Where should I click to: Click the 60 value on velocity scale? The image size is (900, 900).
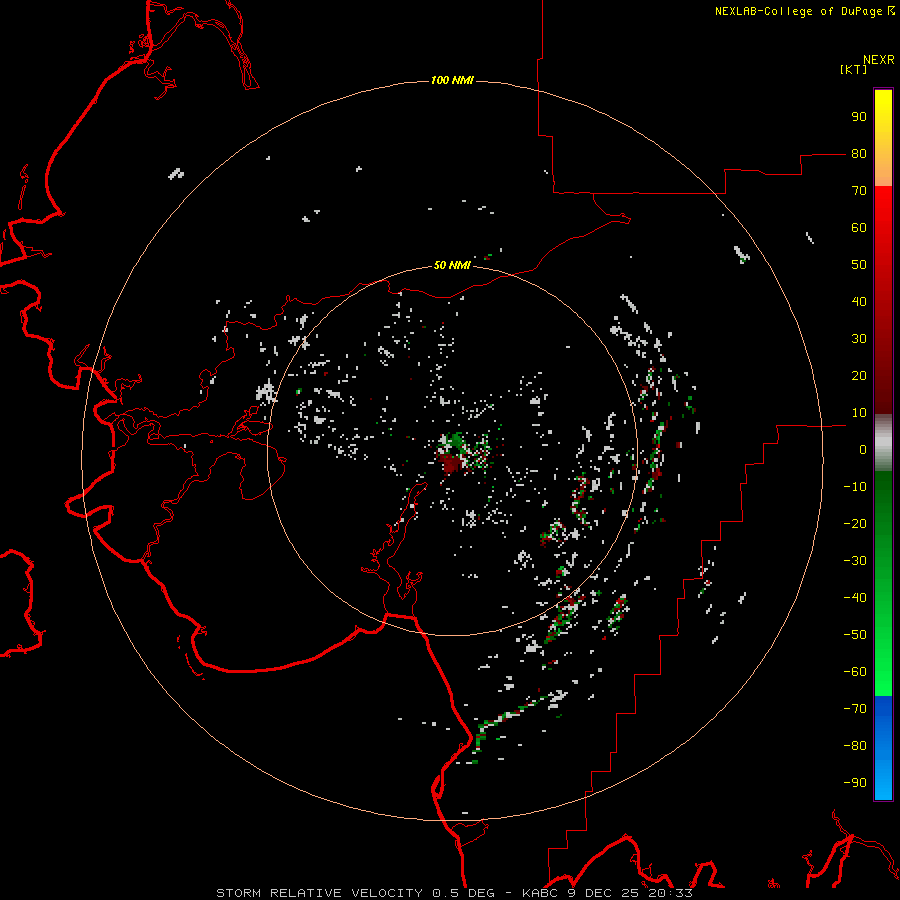859,228
